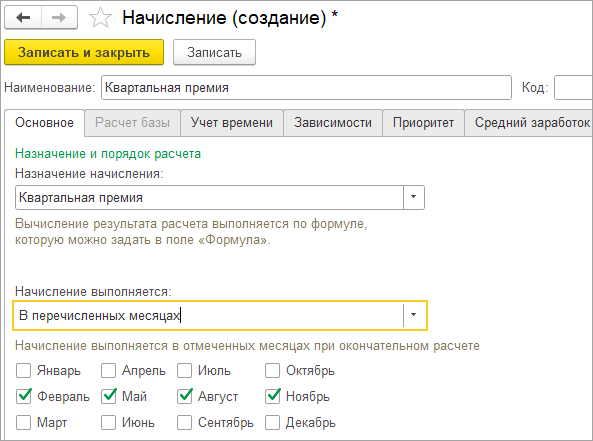The height and width of the screenshot is (441, 593).
Task: Uncheck the Февраль checkbox
Action: click(23, 396)
